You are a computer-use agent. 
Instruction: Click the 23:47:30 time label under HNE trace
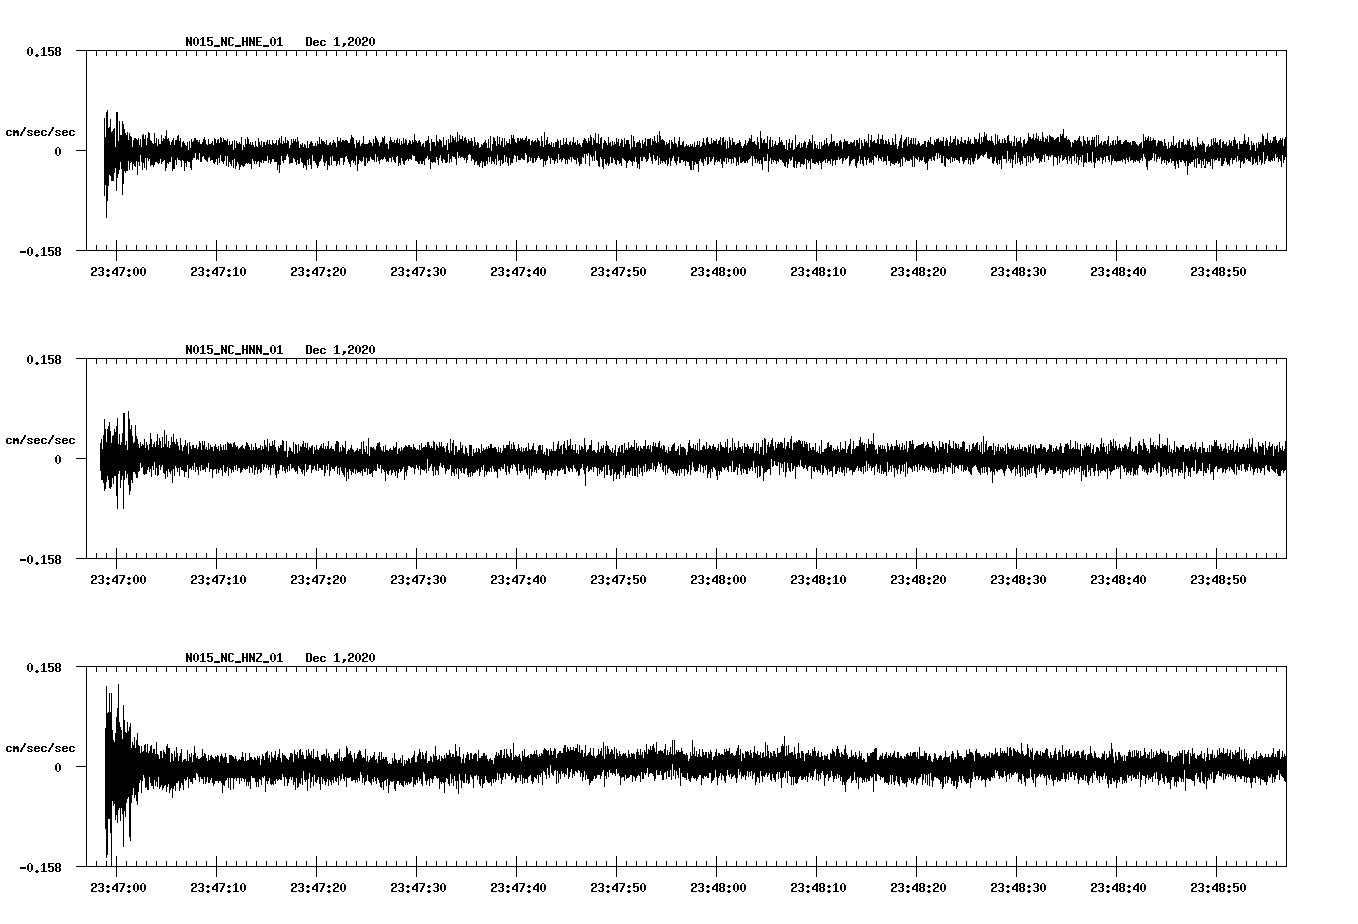pyautogui.click(x=416, y=270)
